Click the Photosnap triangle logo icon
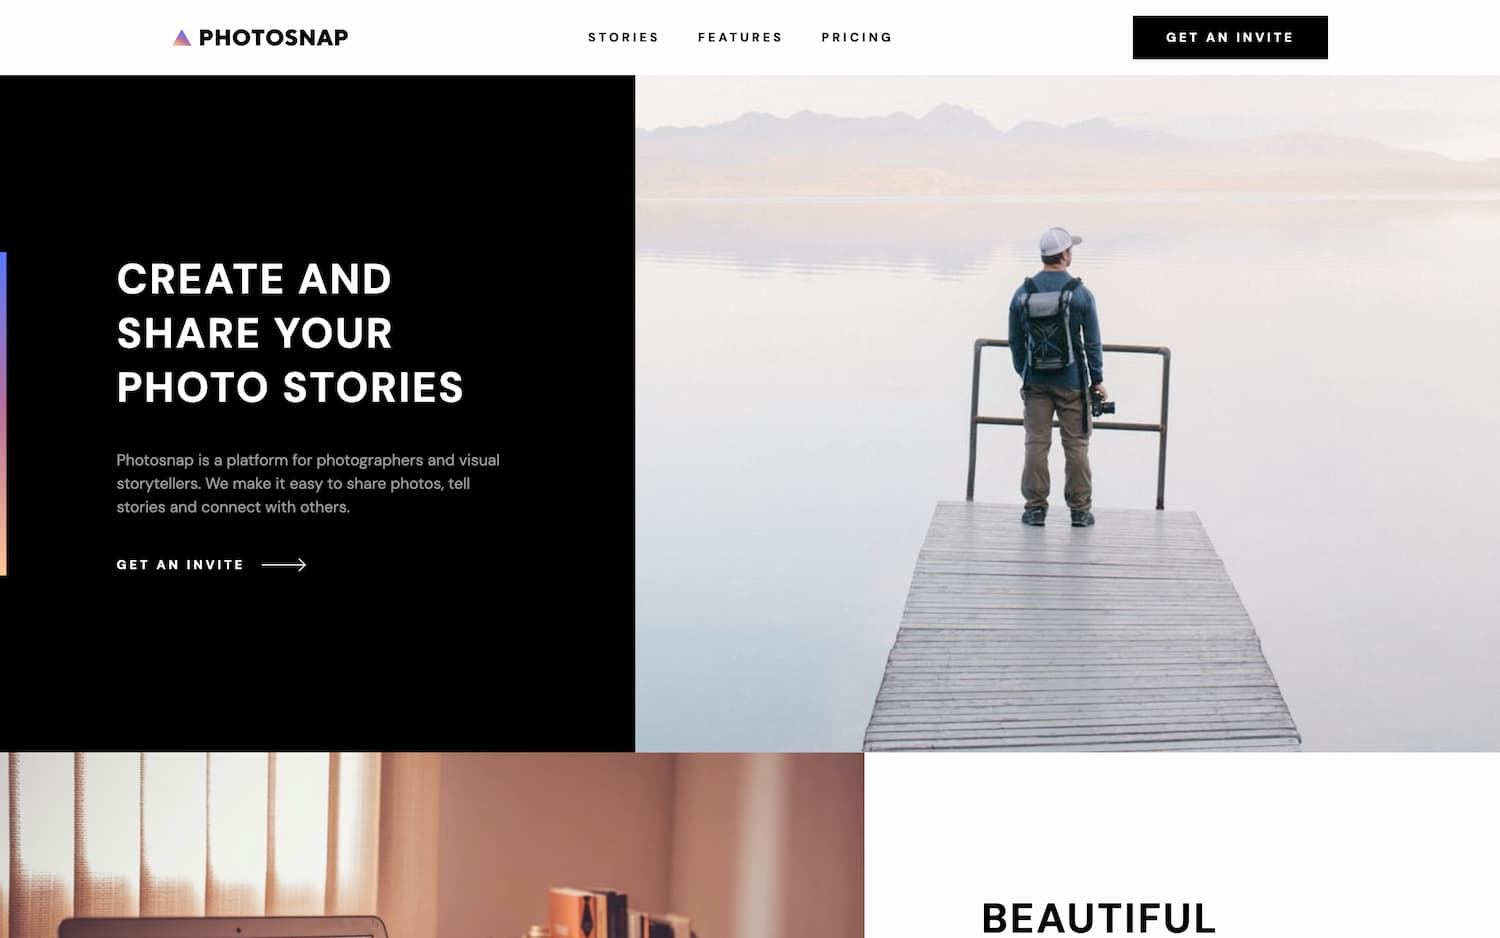Viewport: 1500px width, 938px height. point(182,38)
